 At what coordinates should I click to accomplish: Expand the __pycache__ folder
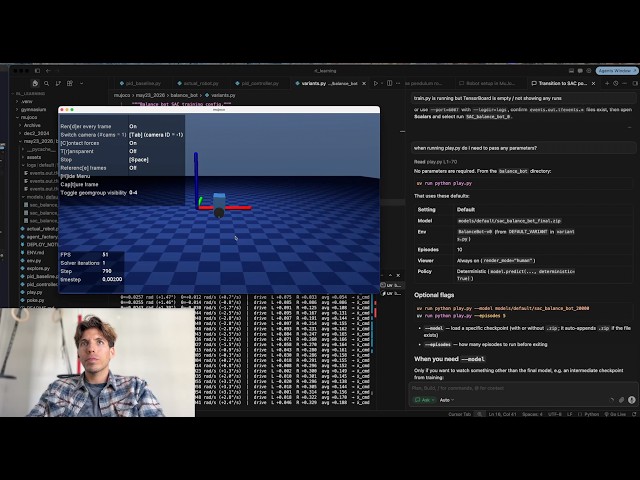tap(40, 149)
